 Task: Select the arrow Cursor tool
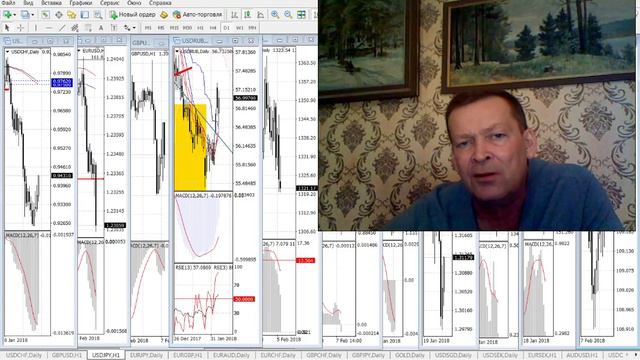pos(7,28)
